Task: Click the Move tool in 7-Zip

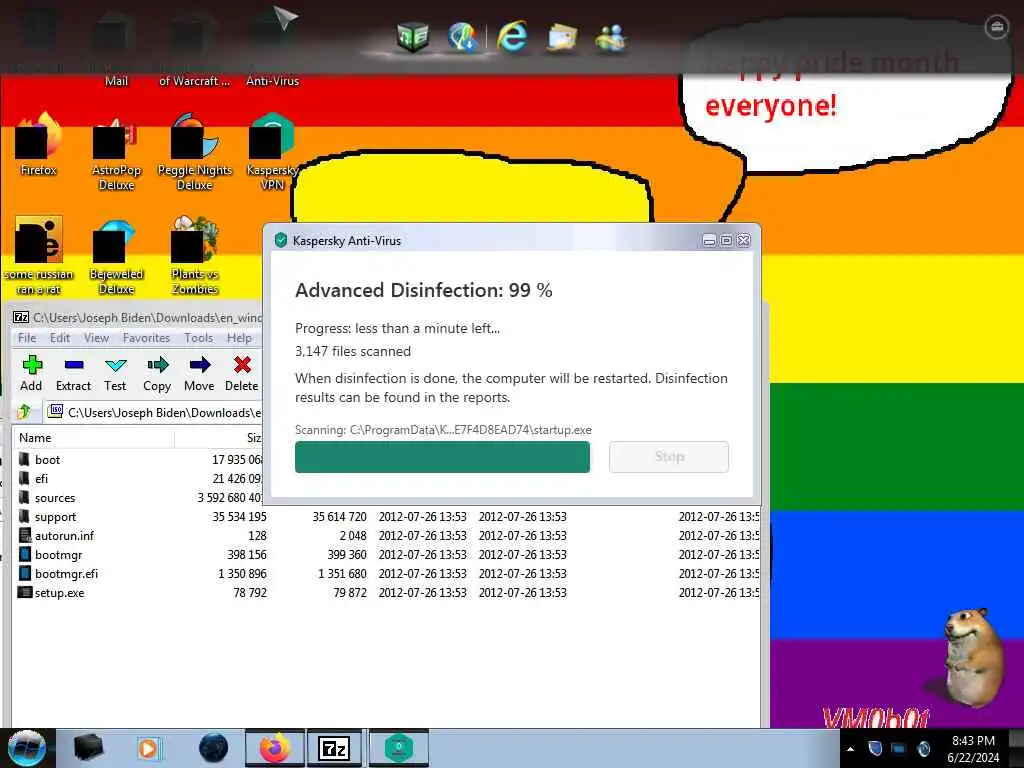Action: [x=199, y=374]
